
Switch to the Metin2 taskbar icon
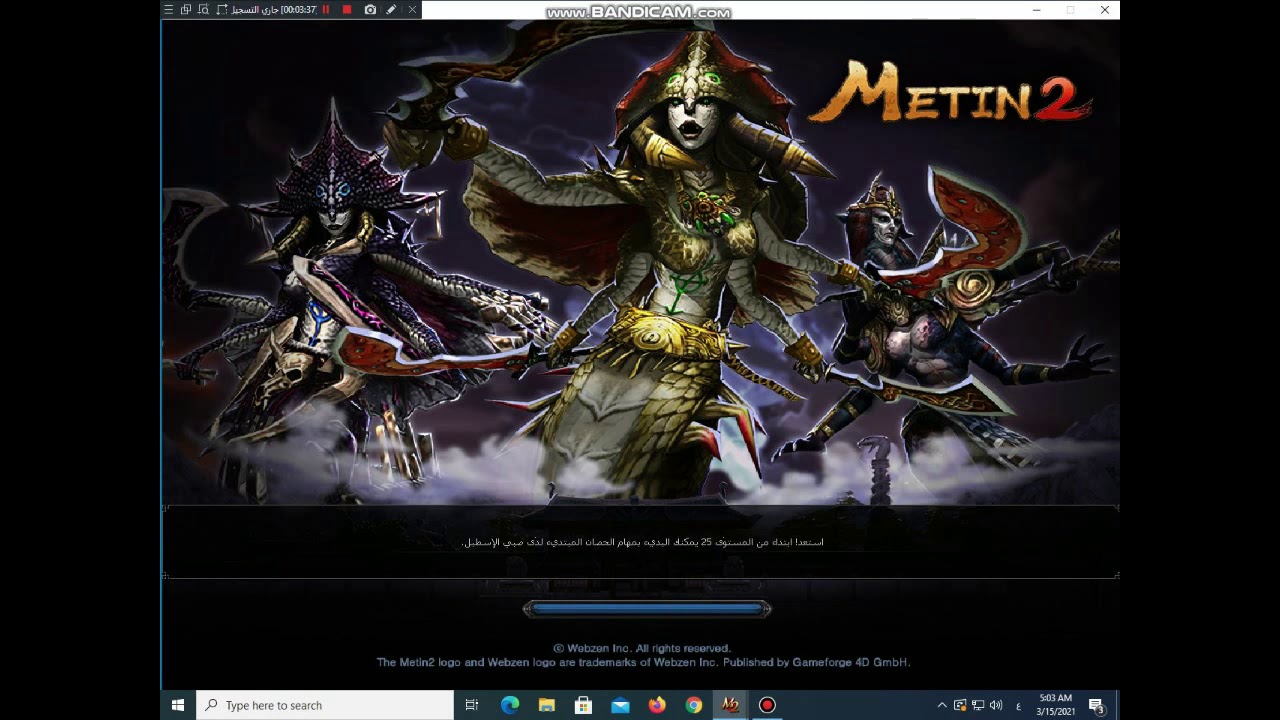[730, 705]
